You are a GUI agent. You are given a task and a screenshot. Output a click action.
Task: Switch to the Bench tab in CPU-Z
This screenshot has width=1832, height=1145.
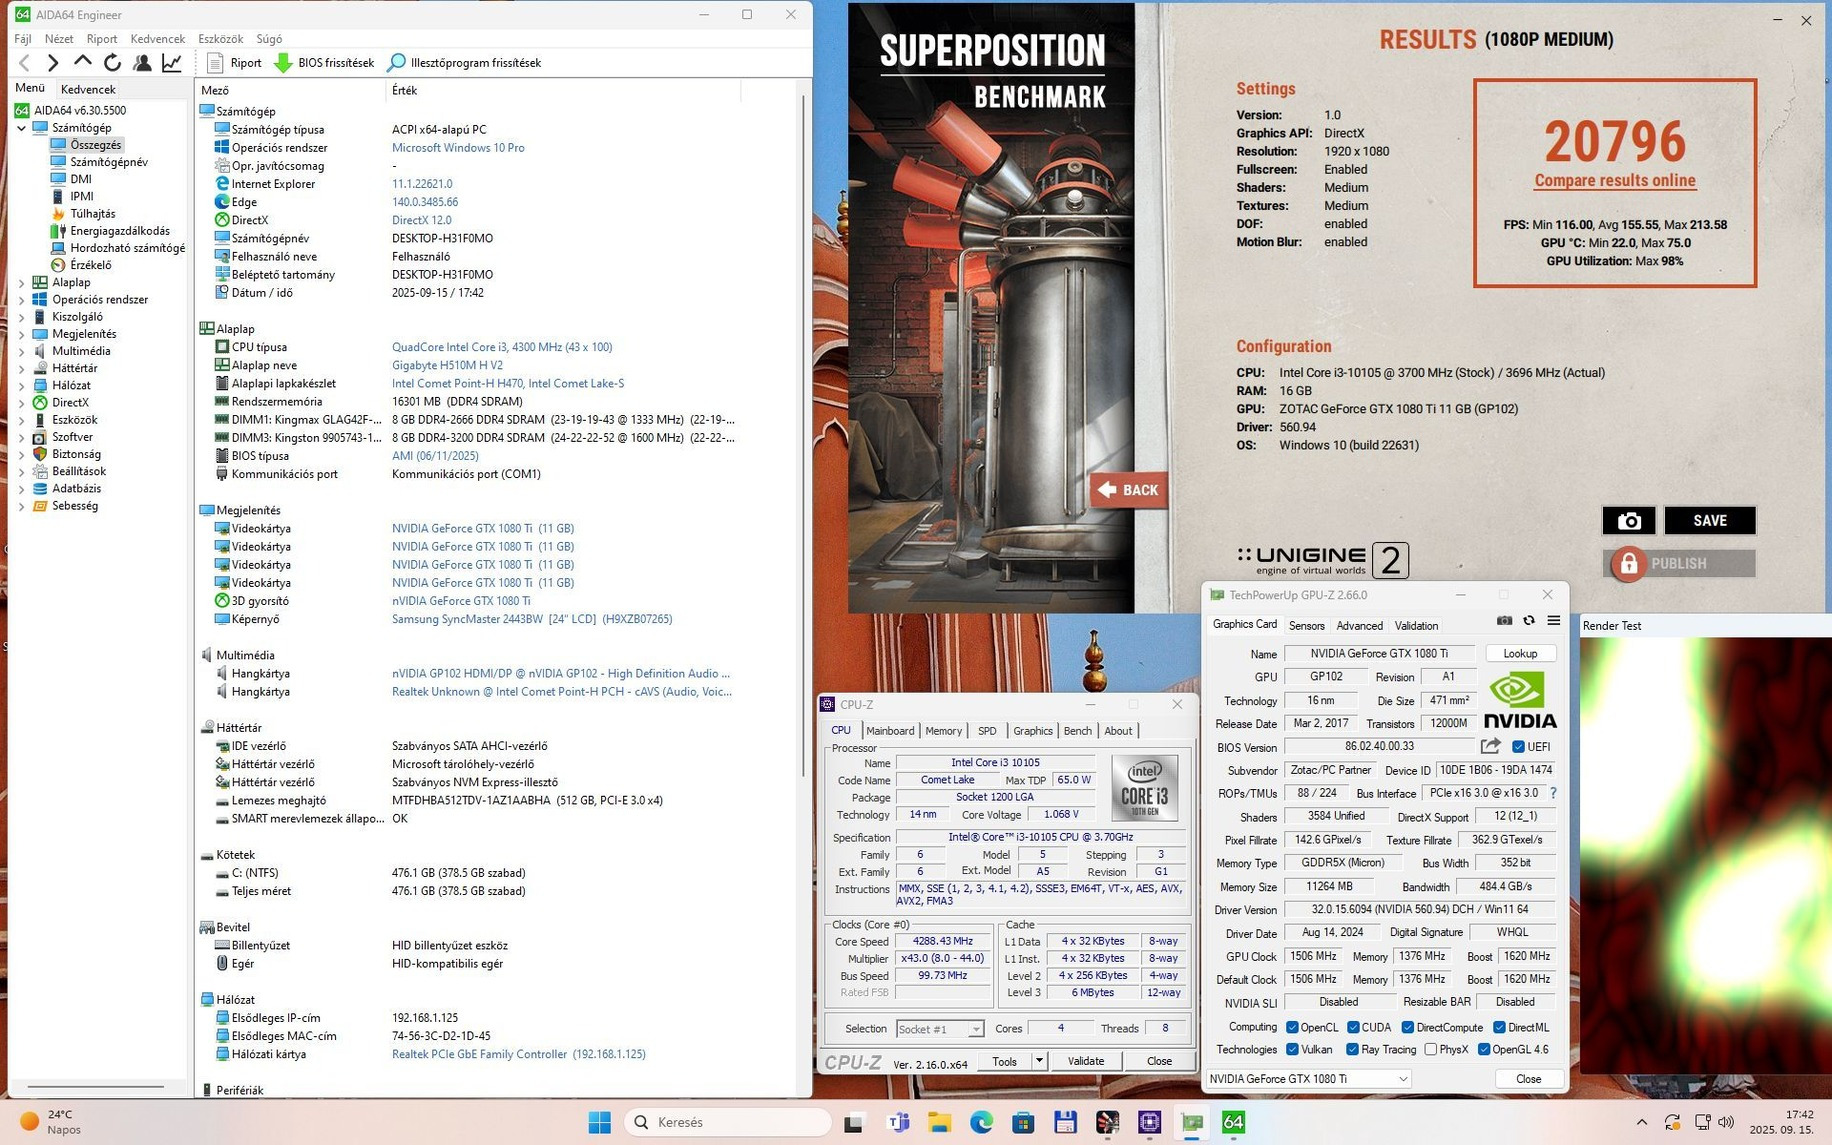point(1077,731)
